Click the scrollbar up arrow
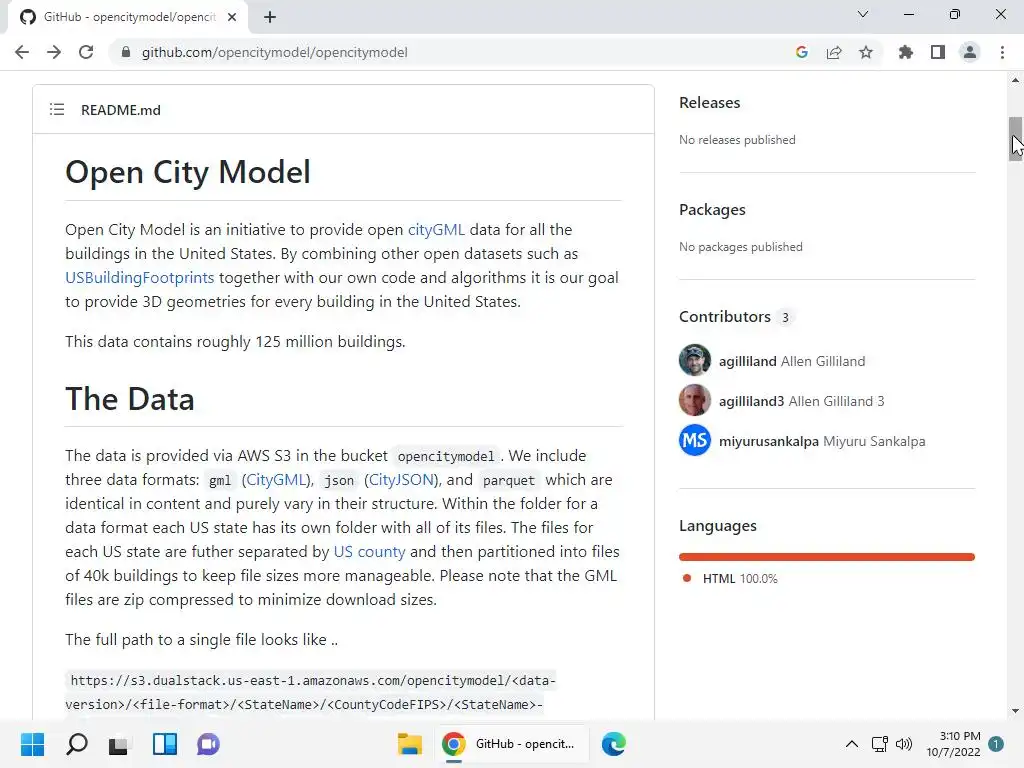Viewport: 1024px width, 768px height. click(x=1015, y=80)
